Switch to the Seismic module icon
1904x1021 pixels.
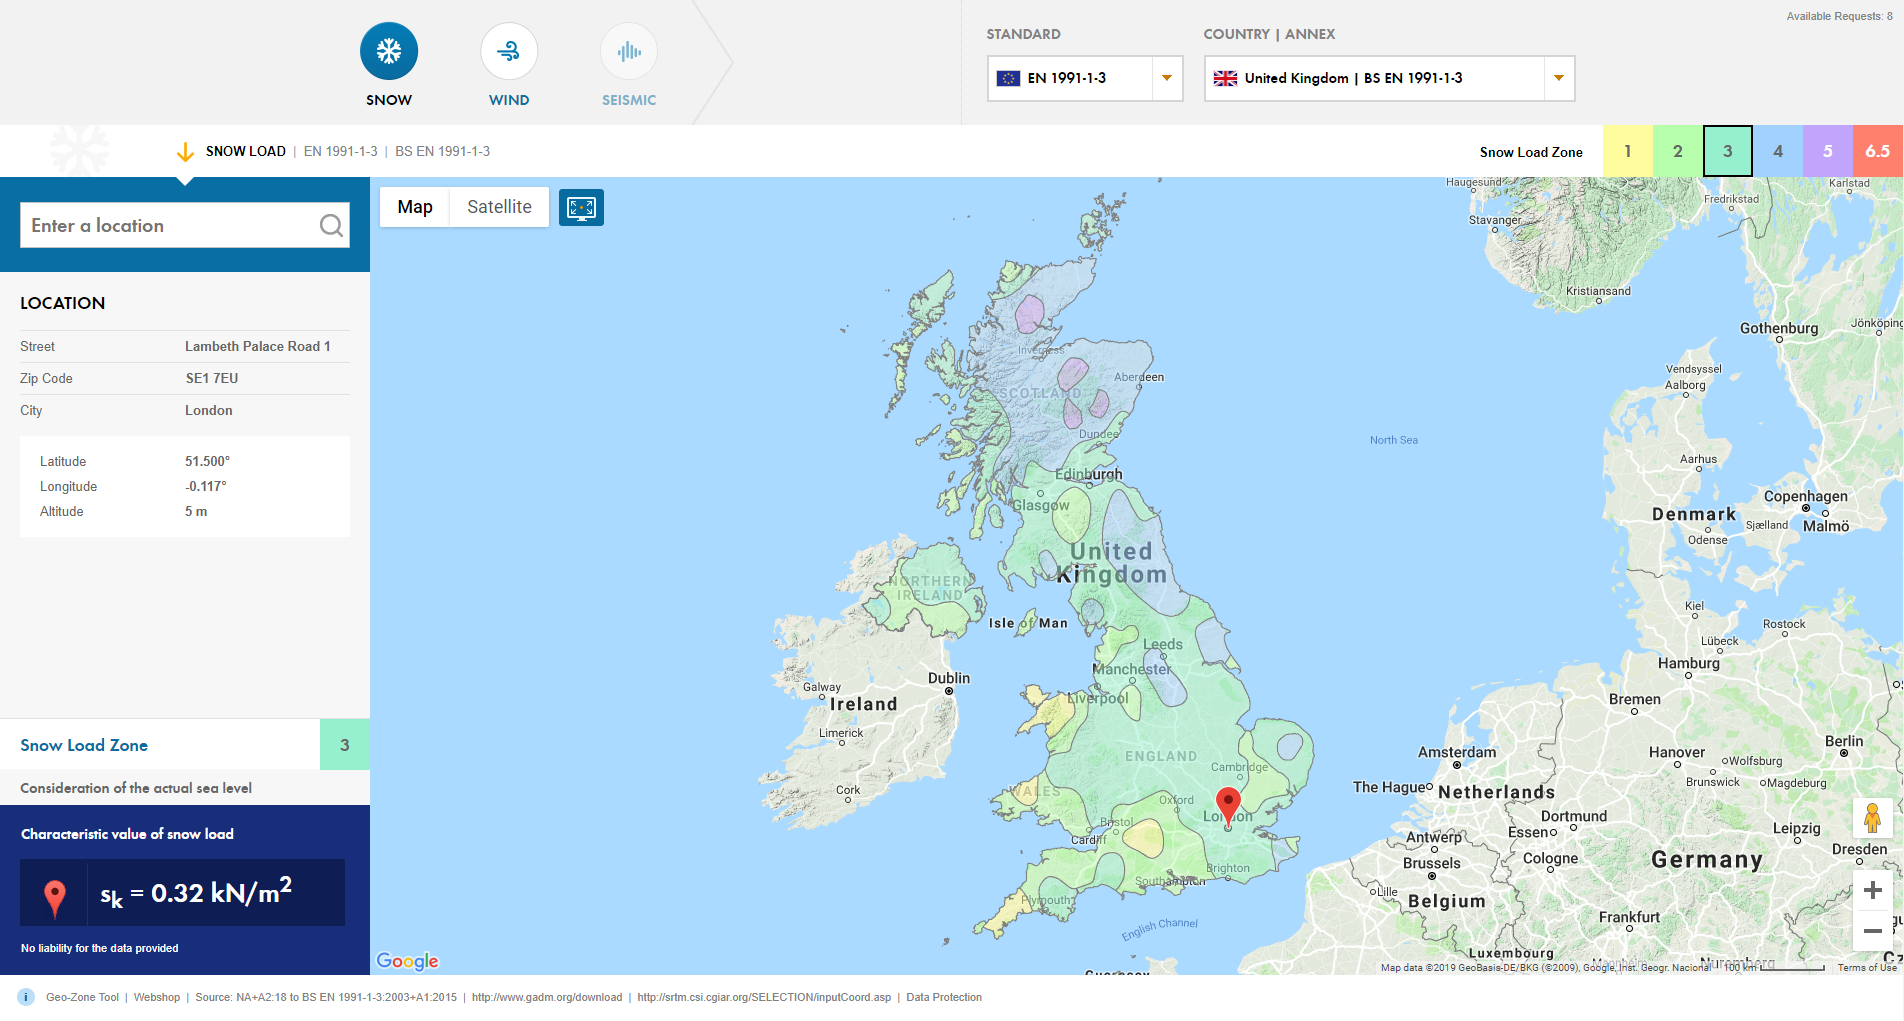click(628, 50)
